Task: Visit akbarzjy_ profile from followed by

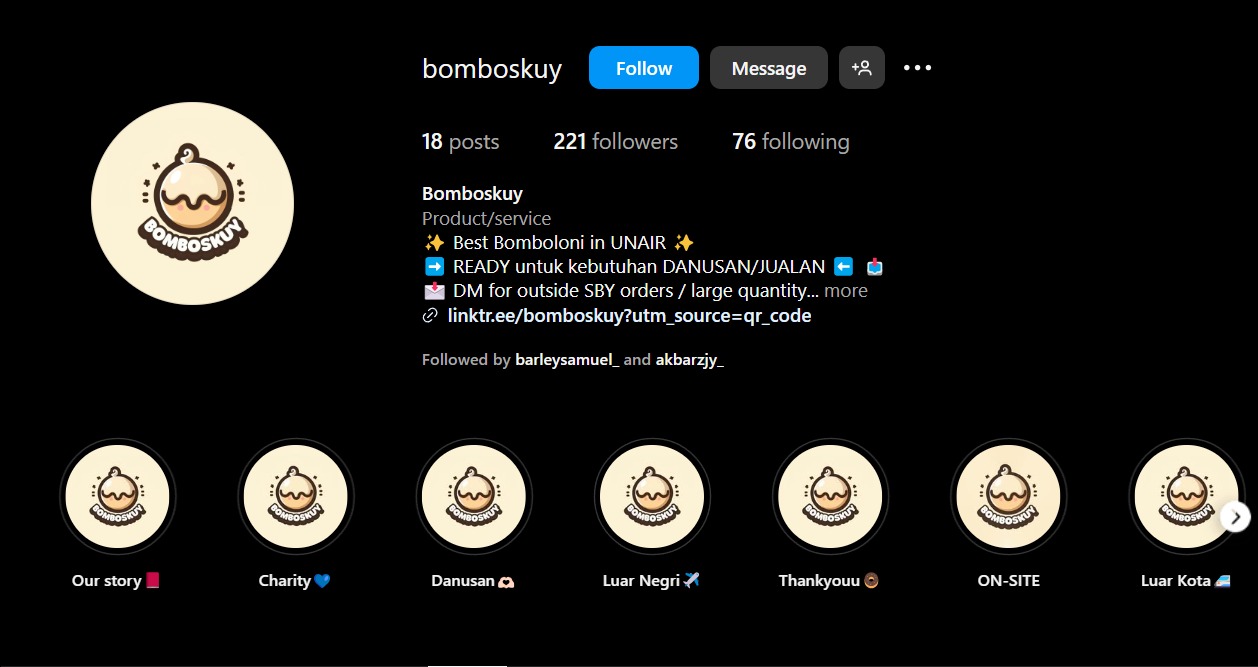Action: 690,360
